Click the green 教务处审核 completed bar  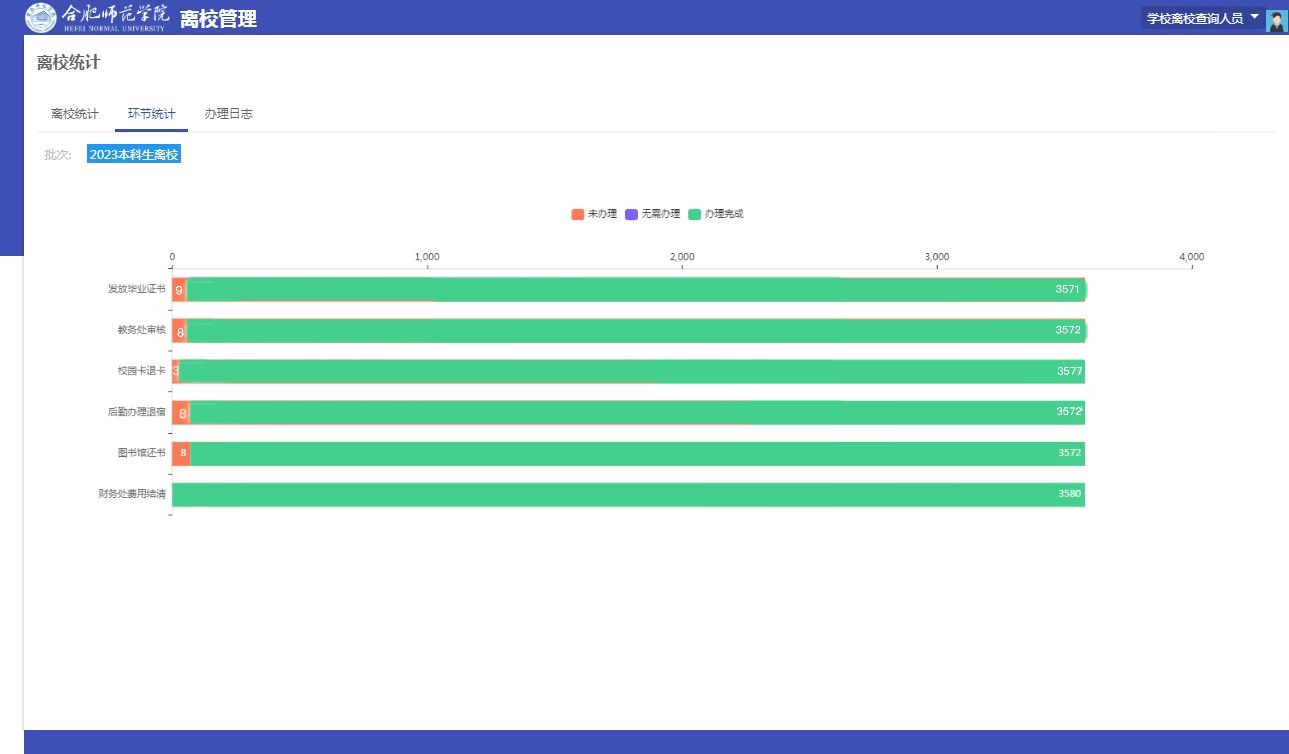[630, 331]
